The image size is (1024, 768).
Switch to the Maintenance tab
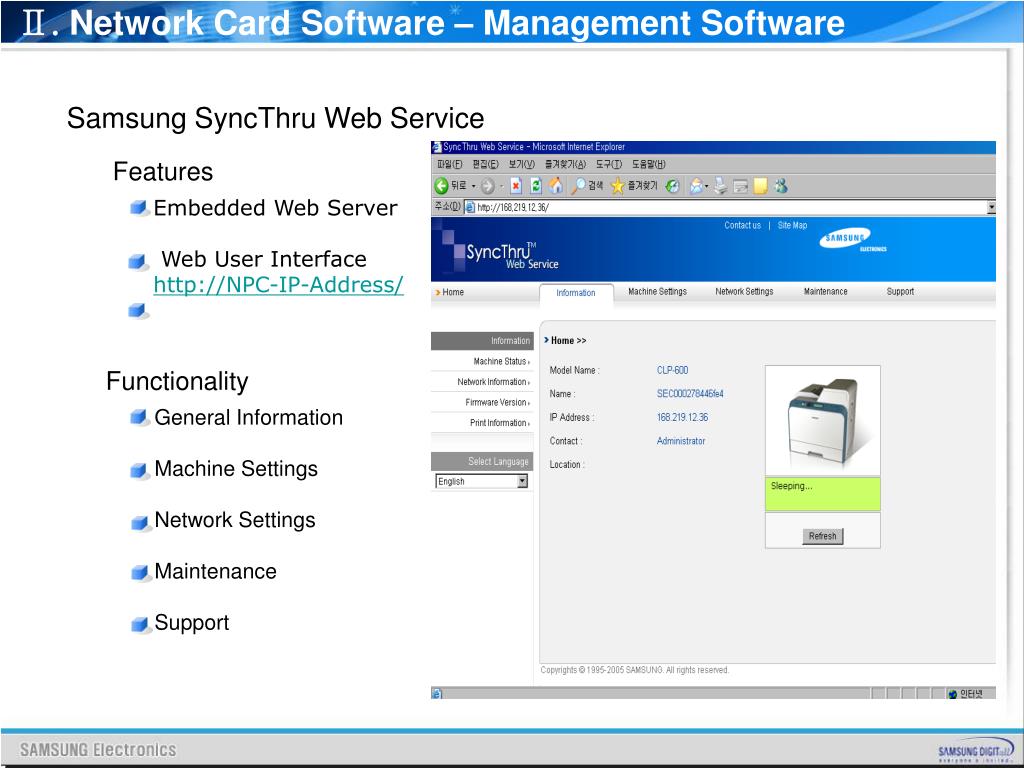click(x=825, y=292)
